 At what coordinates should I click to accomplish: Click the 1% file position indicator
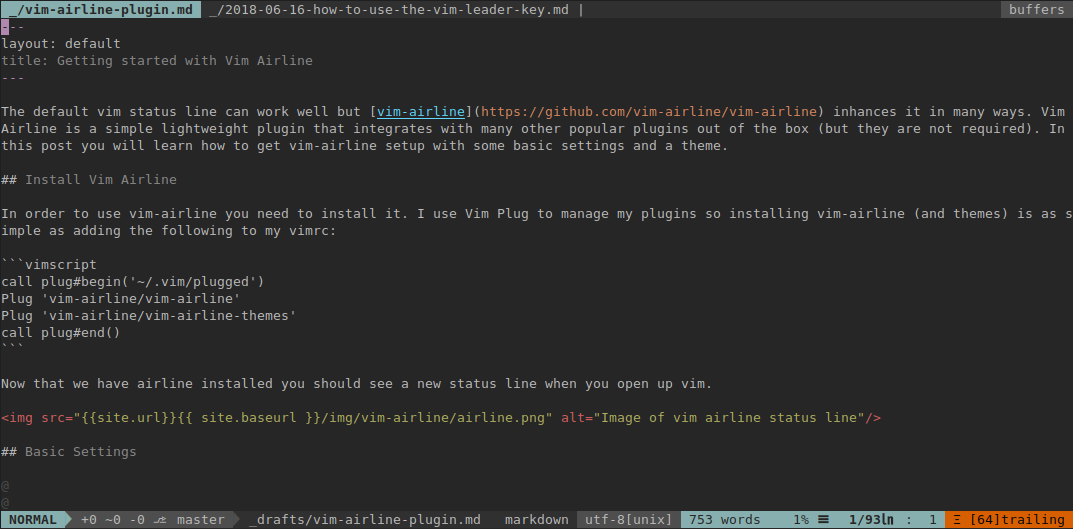801,520
